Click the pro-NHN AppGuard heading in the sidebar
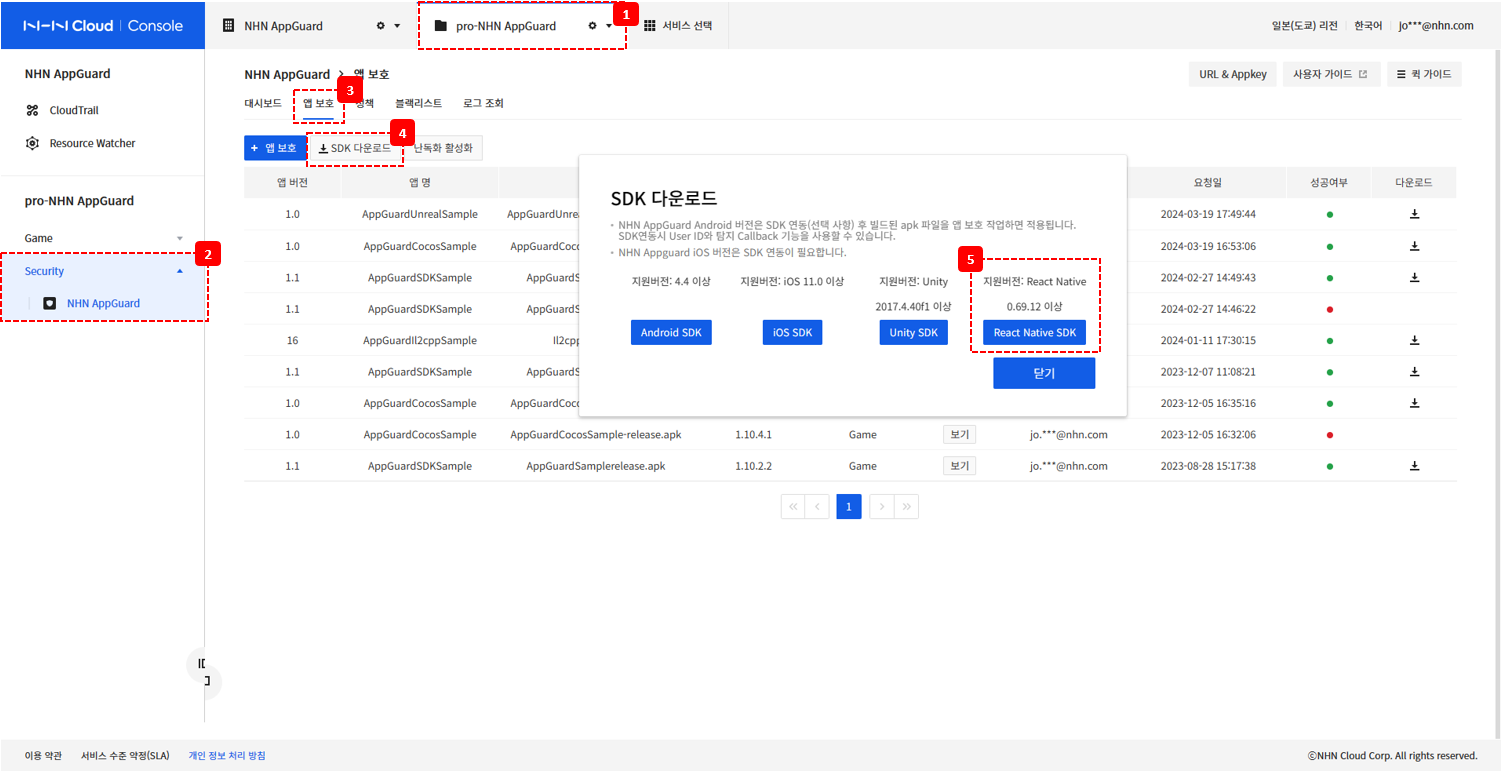Screen dimensions: 1501x771 [x=79, y=201]
